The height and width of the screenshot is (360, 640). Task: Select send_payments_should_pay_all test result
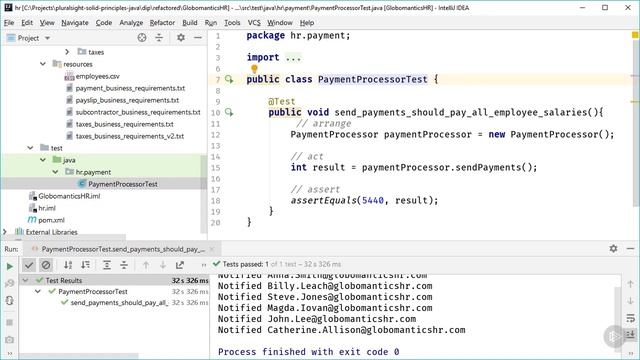pyautogui.click(x=119, y=302)
